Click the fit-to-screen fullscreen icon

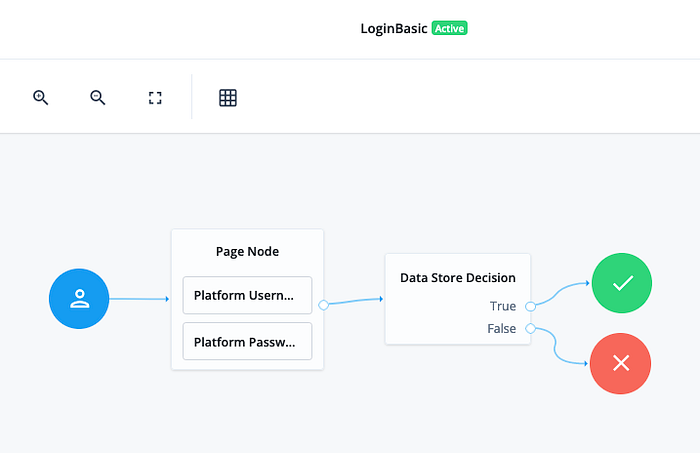pyautogui.click(x=155, y=98)
